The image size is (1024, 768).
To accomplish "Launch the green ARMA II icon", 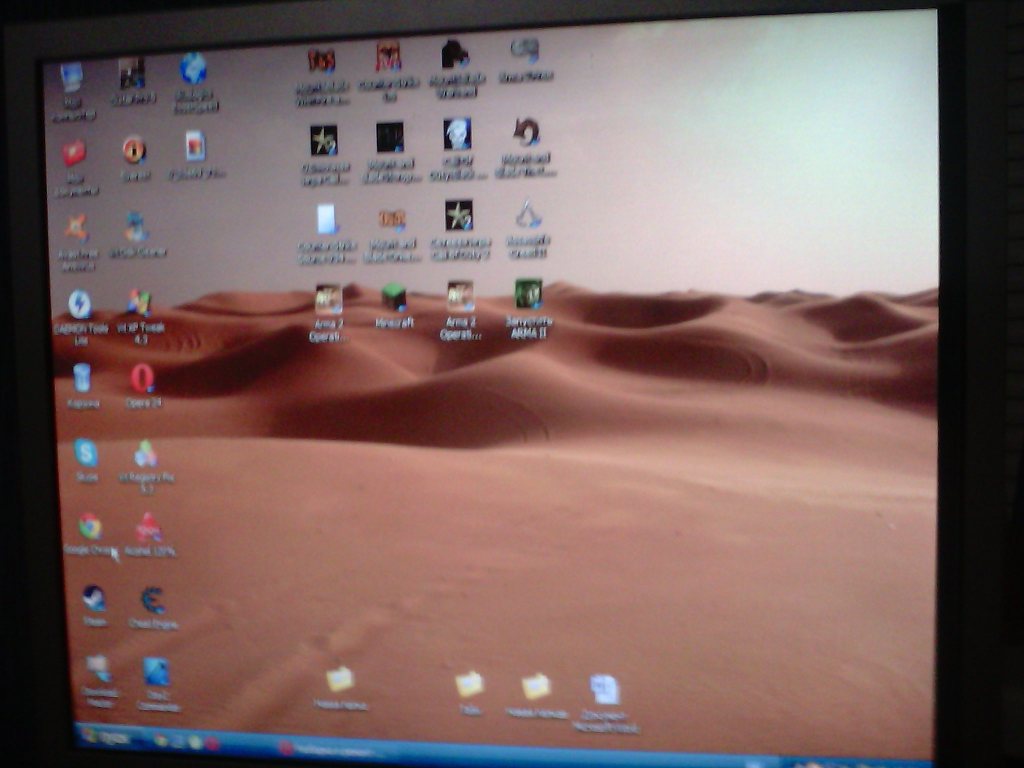I will point(528,295).
